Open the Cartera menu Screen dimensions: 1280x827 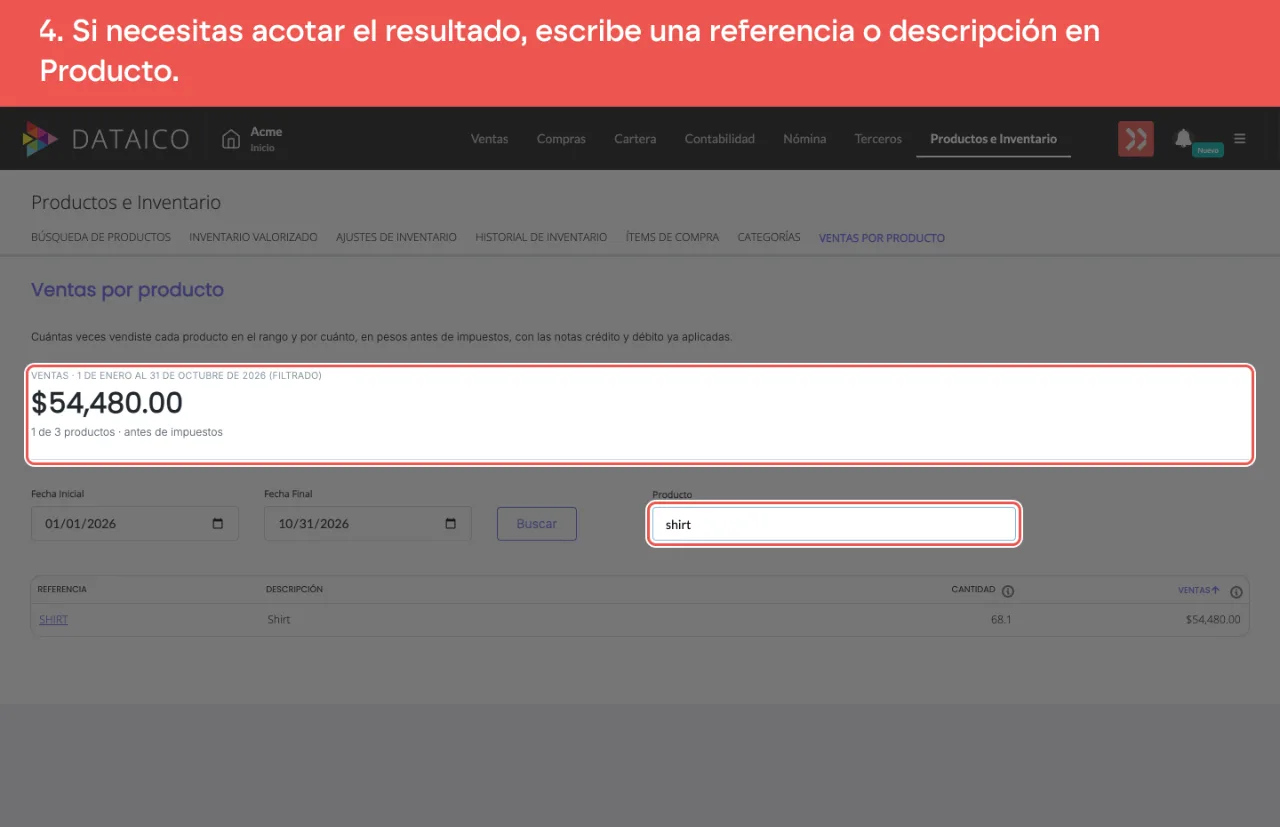pyautogui.click(x=635, y=139)
